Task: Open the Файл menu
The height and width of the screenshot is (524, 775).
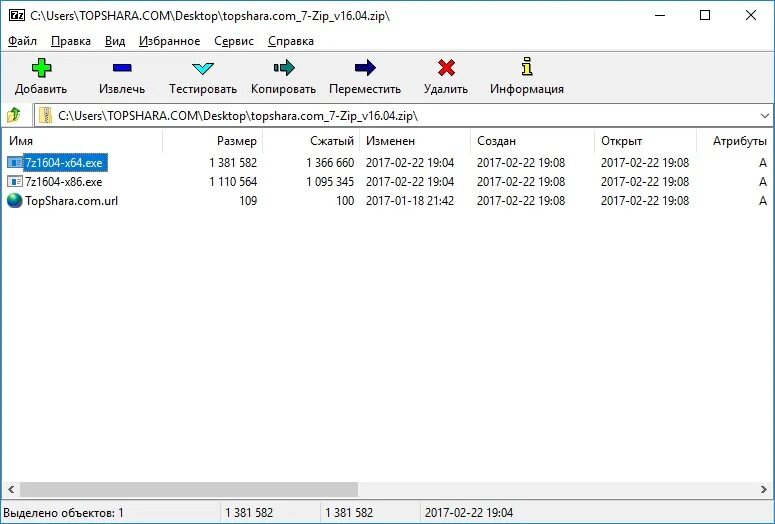Action: click(22, 41)
